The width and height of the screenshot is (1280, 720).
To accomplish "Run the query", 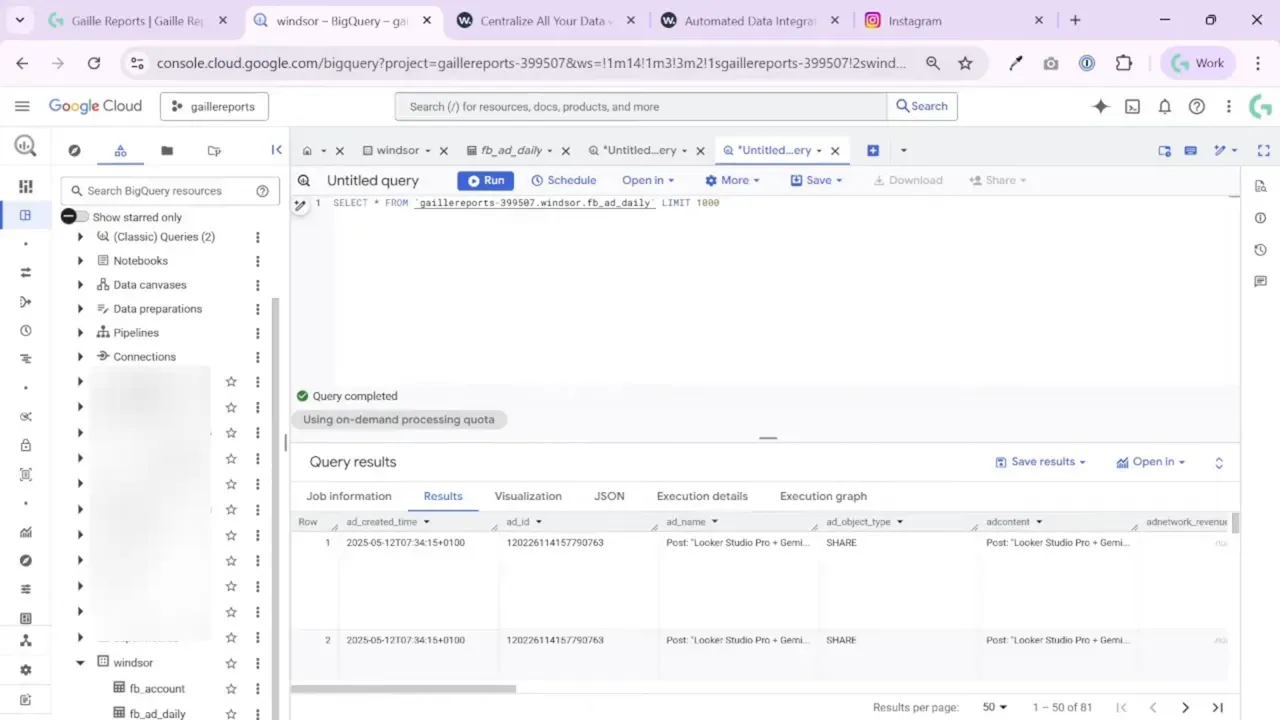I will click(486, 180).
